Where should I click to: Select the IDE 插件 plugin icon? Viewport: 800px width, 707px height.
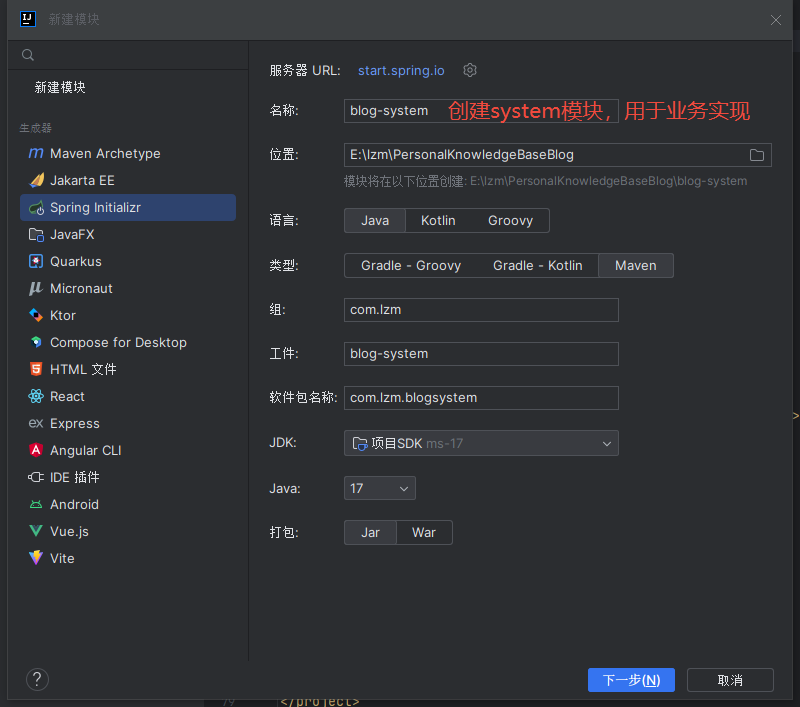pyautogui.click(x=36, y=477)
